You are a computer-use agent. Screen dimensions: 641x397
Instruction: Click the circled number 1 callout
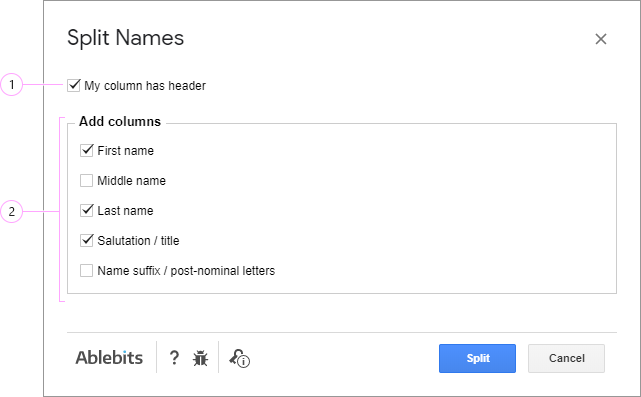11,85
